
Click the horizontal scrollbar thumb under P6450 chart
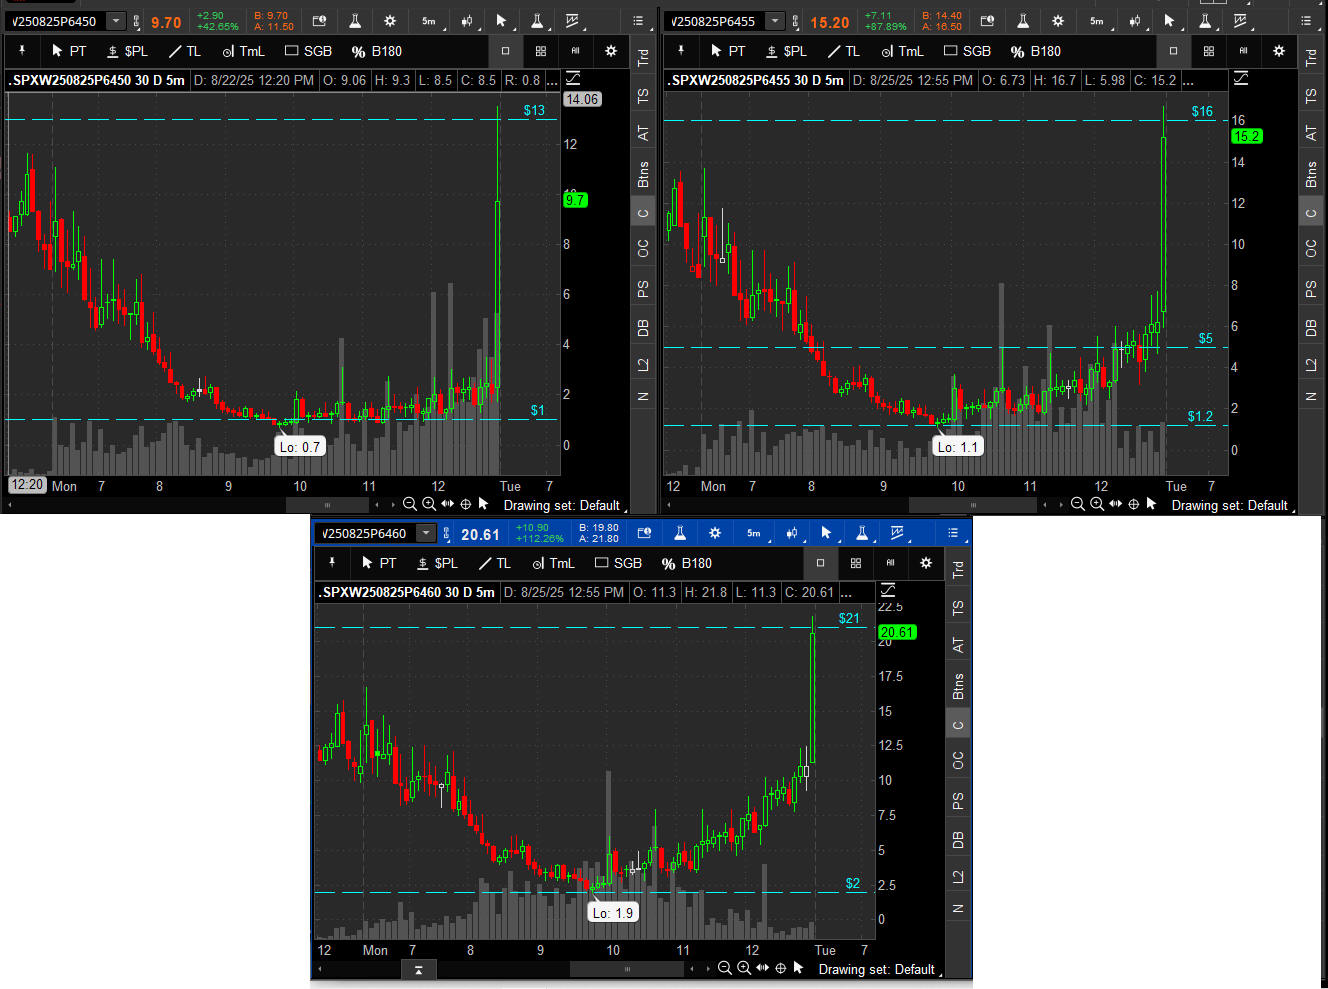(x=326, y=505)
